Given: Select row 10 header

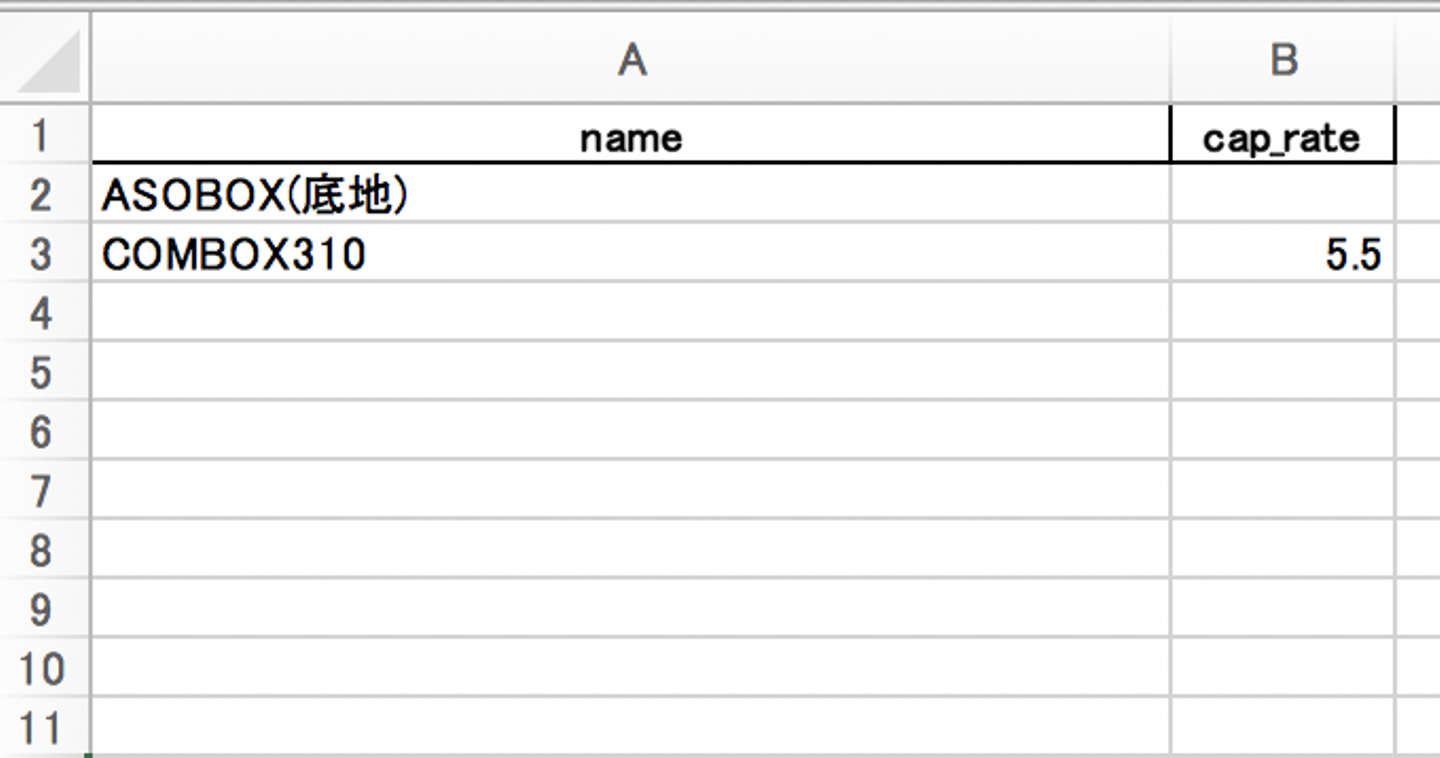Looking at the screenshot, I should coord(42,667).
